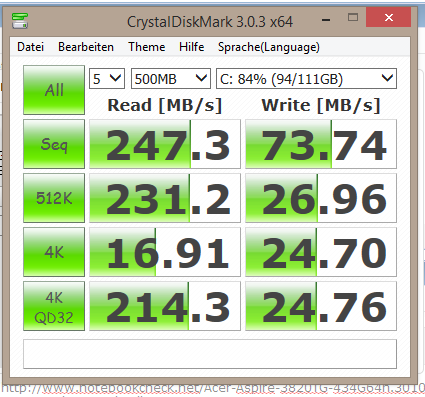Expand the drive selection dropdown showing C: 84%
This screenshot has width=425, height=397.
tap(306, 79)
